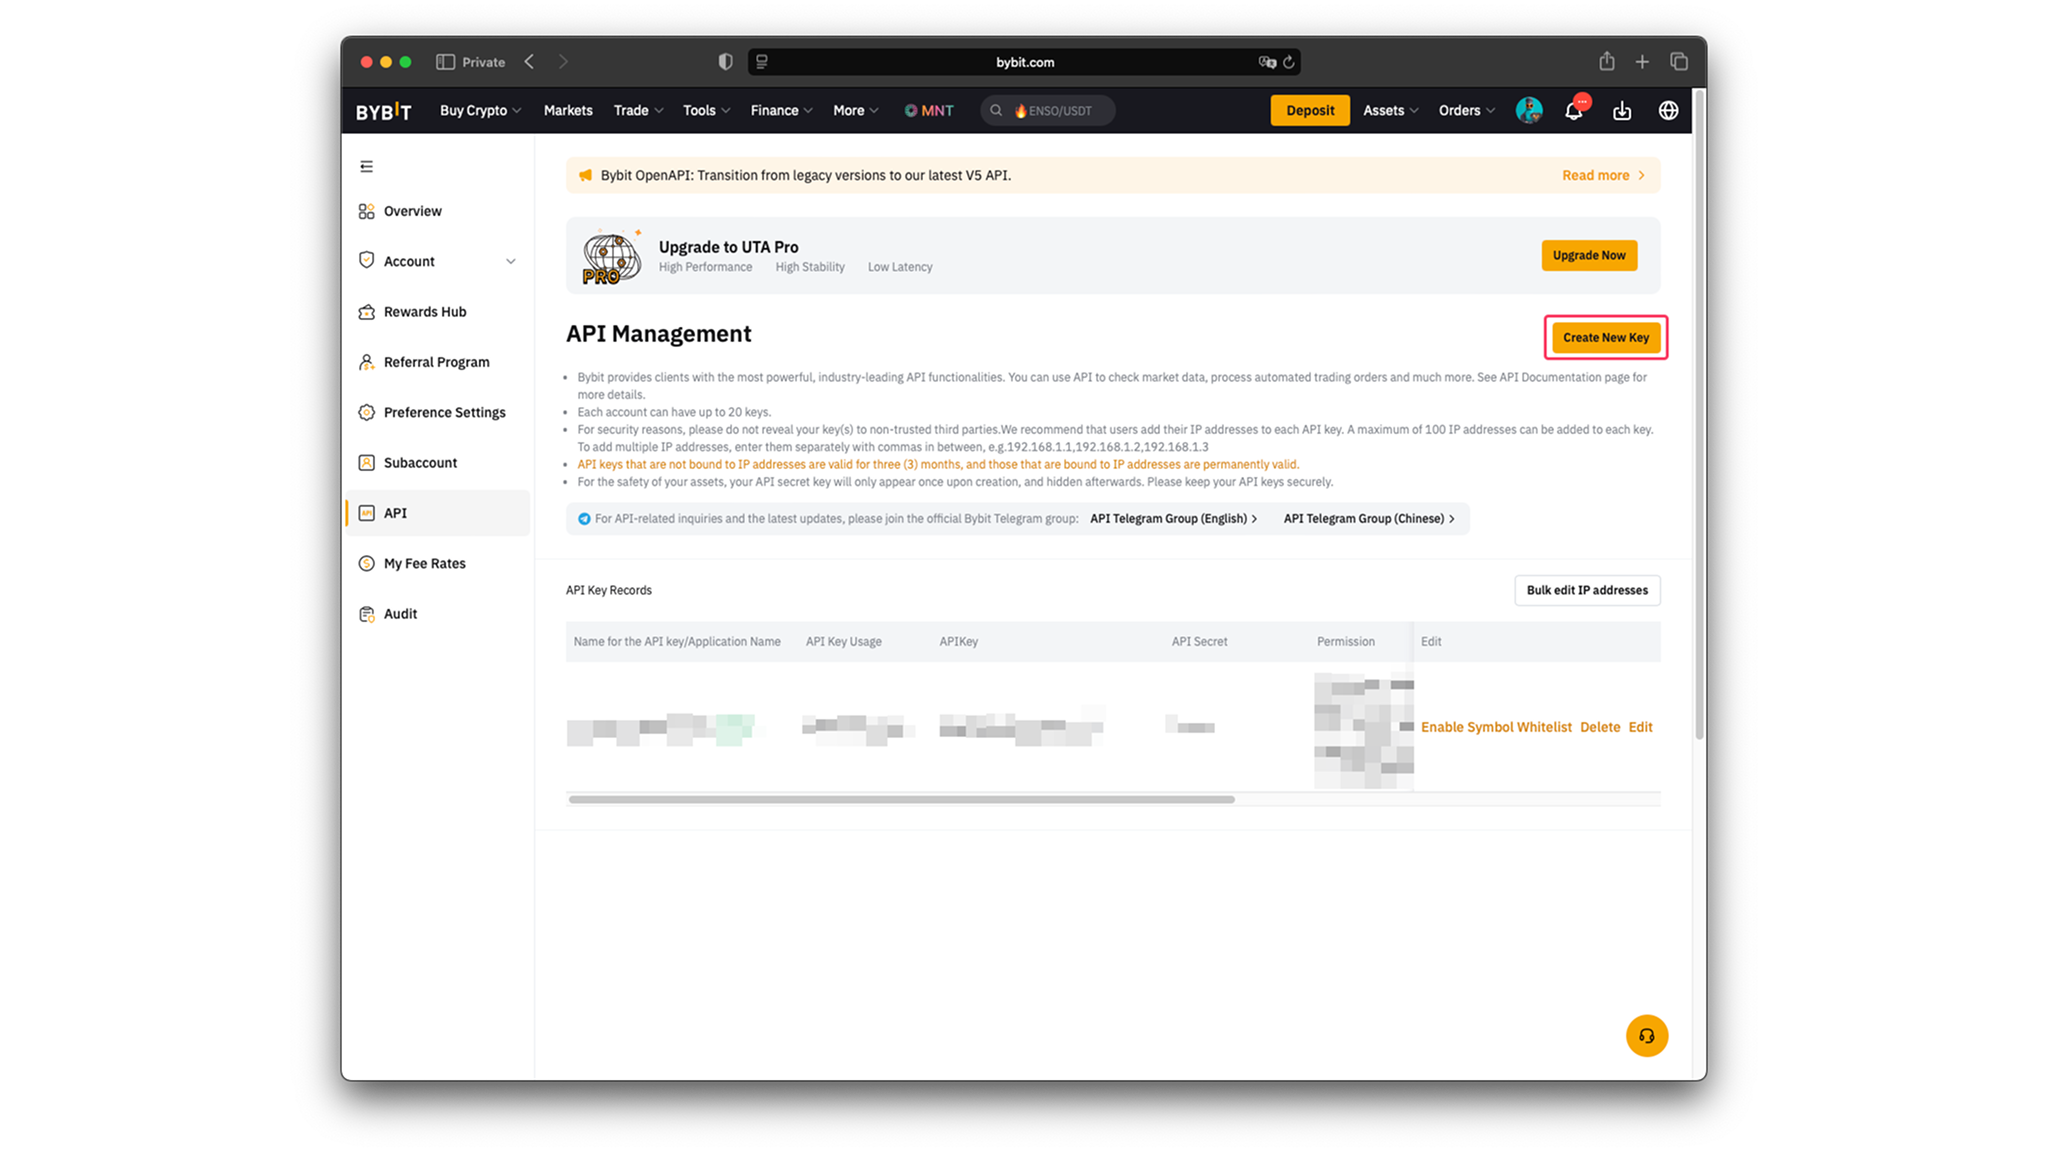The height and width of the screenshot is (1152, 2048).
Task: Click the Overview sidebar icon
Action: (x=366, y=211)
